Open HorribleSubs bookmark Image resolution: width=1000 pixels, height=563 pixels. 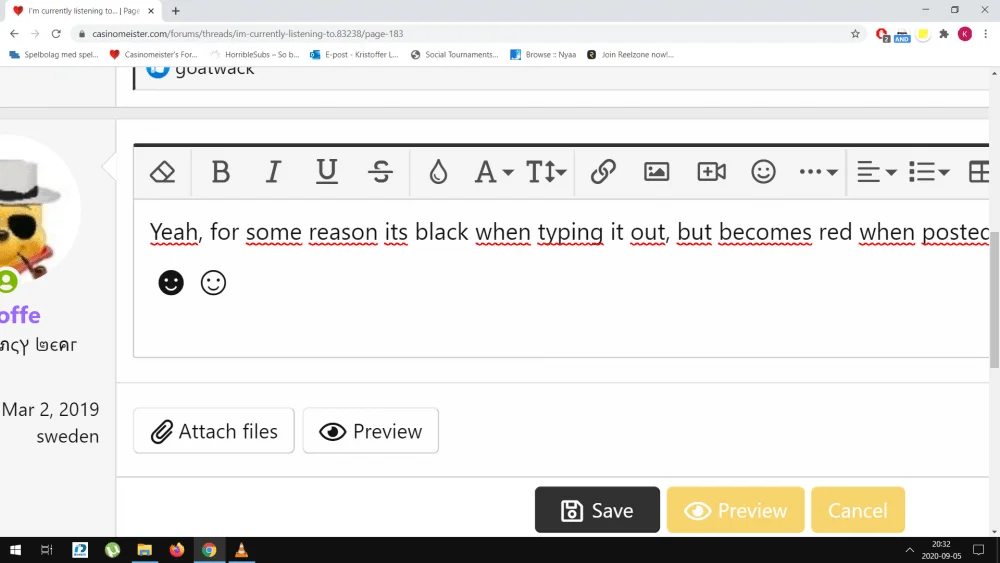(255, 55)
